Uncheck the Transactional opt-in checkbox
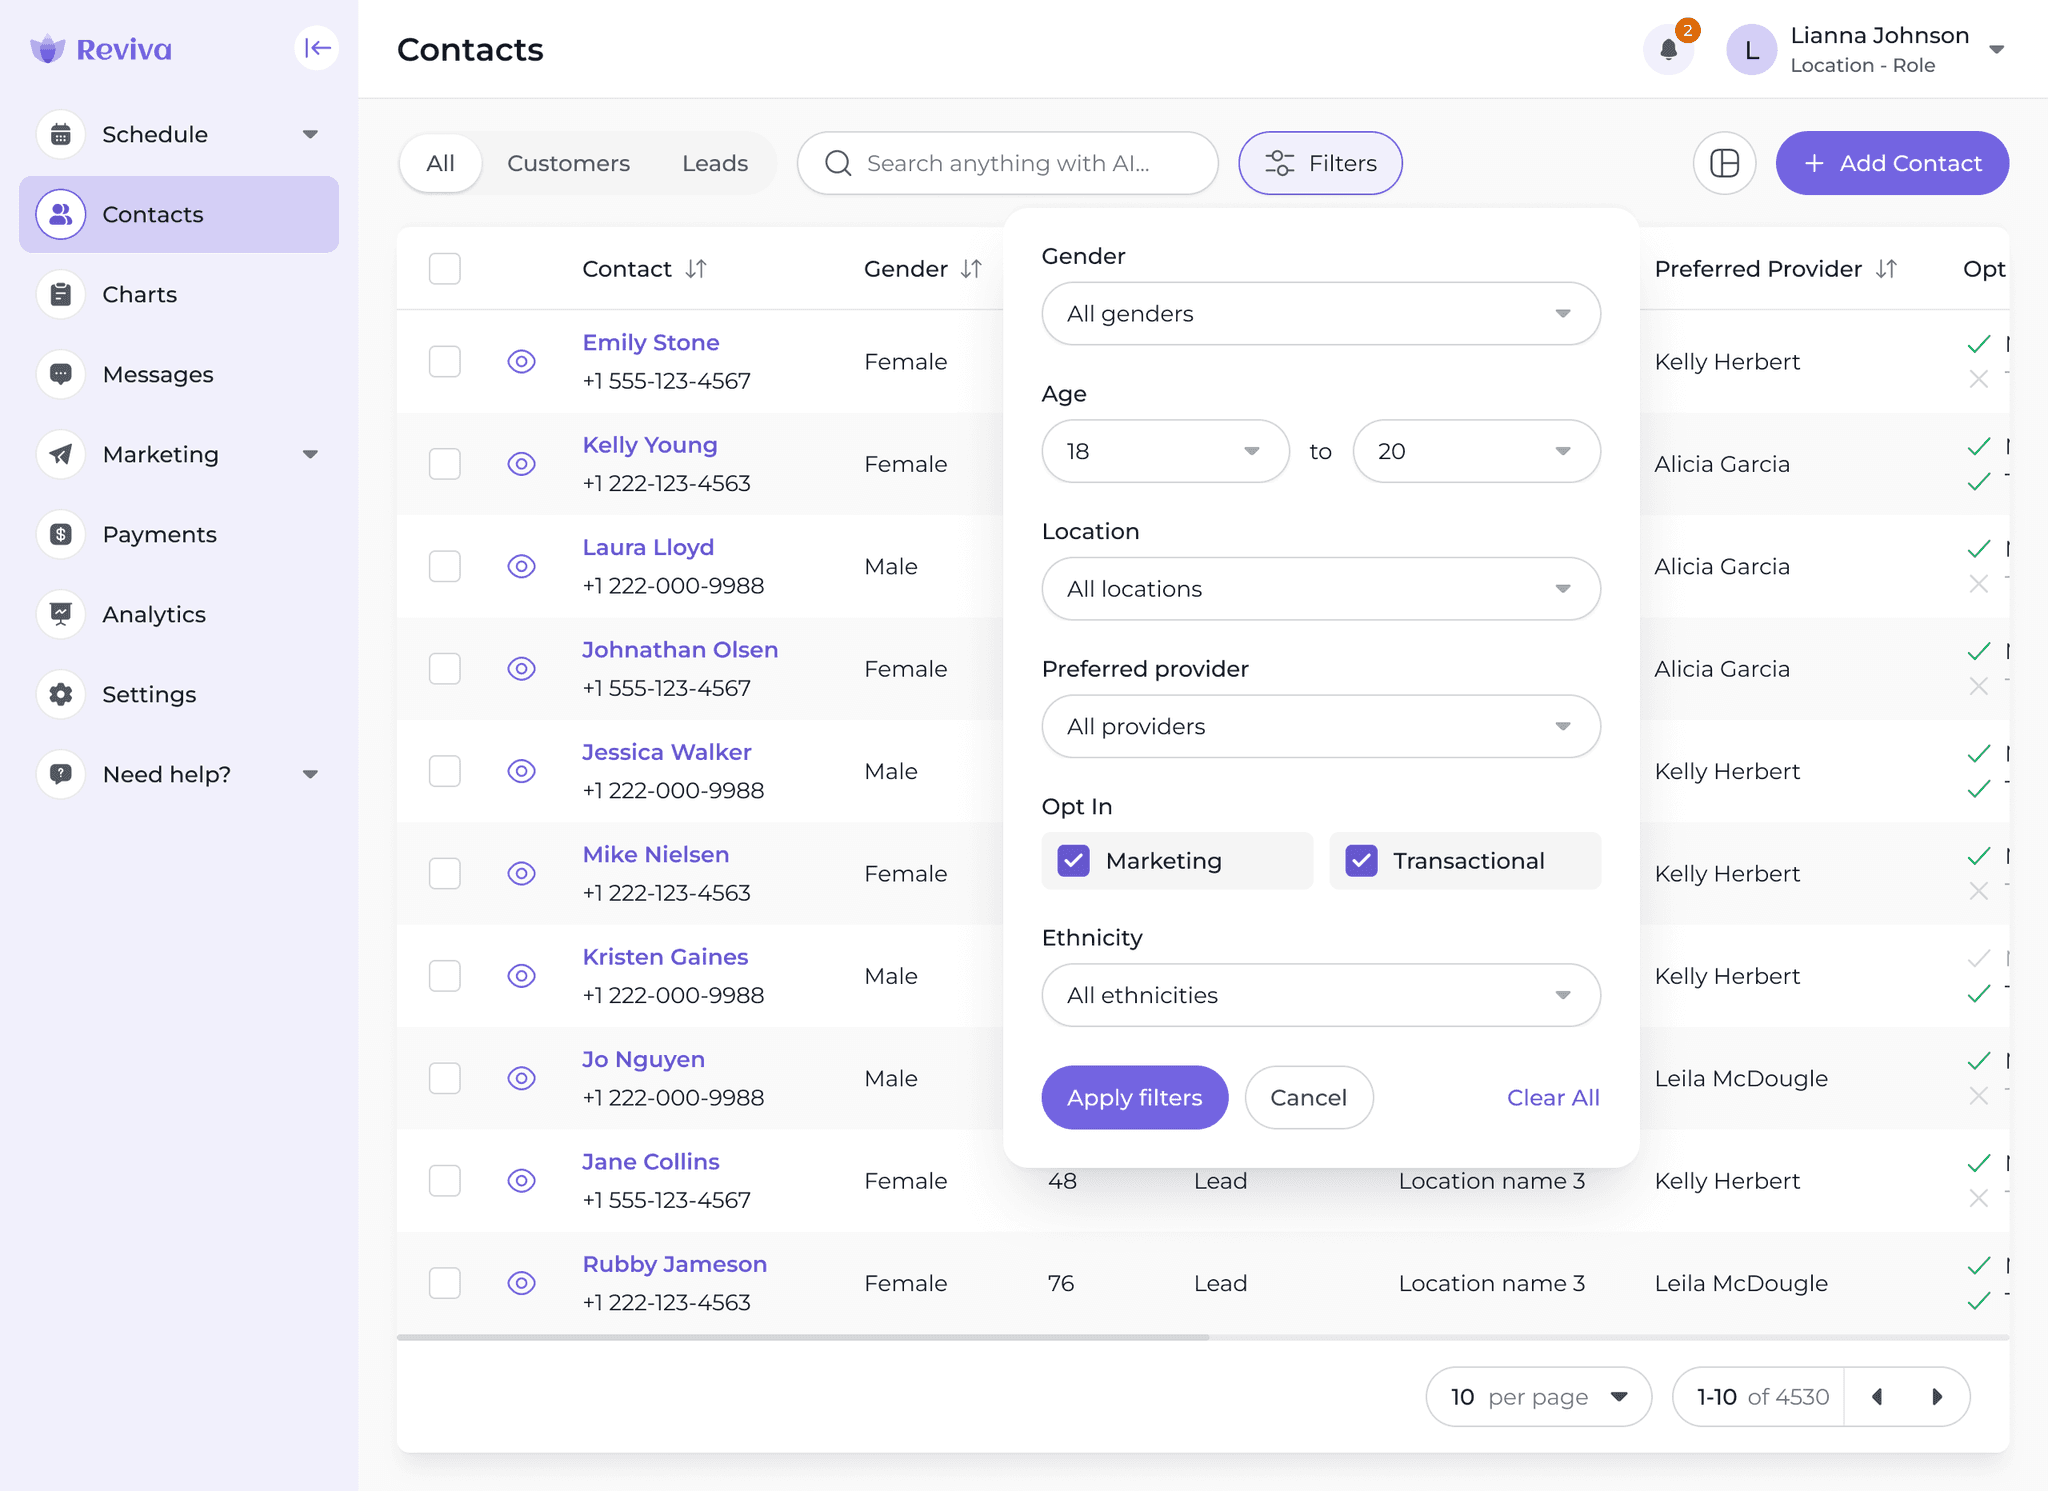The width and height of the screenshot is (2048, 1491). tap(1361, 861)
